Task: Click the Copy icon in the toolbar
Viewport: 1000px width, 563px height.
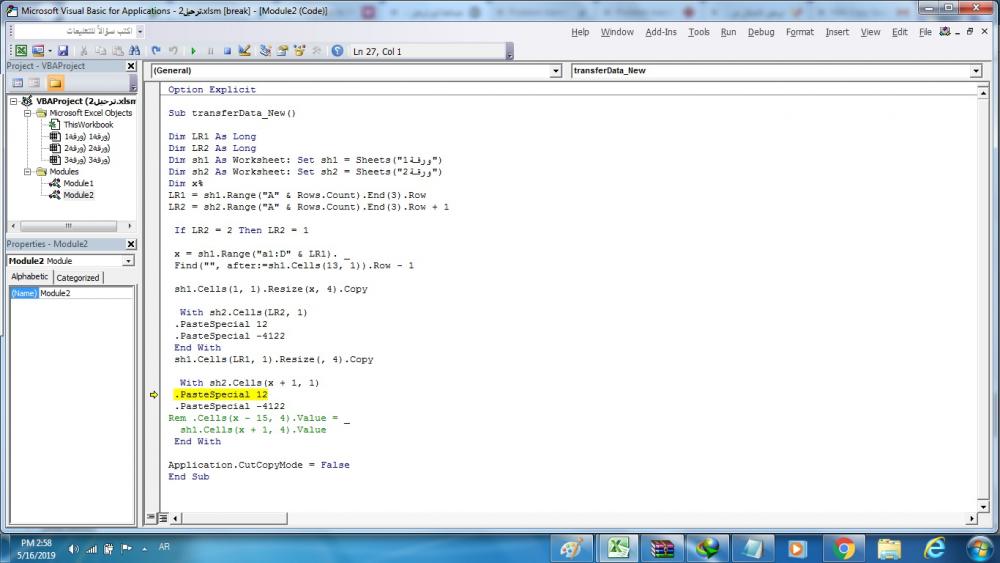Action: (100, 51)
